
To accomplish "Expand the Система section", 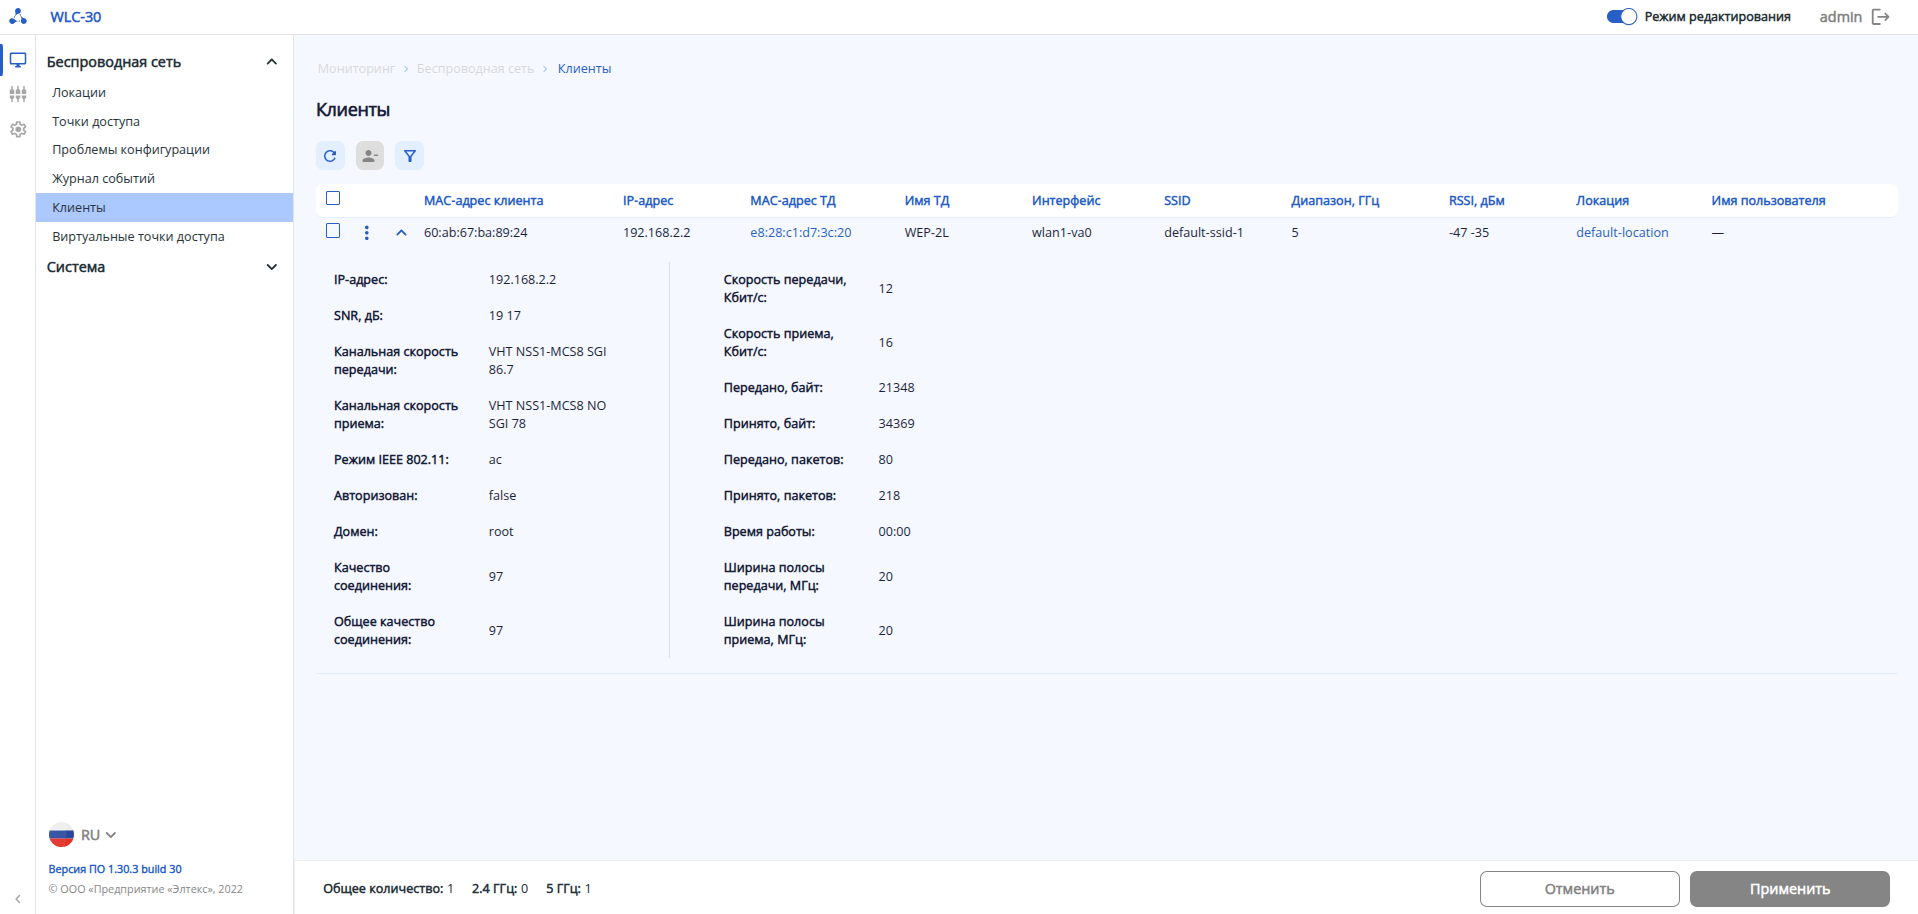I will click(271, 267).
